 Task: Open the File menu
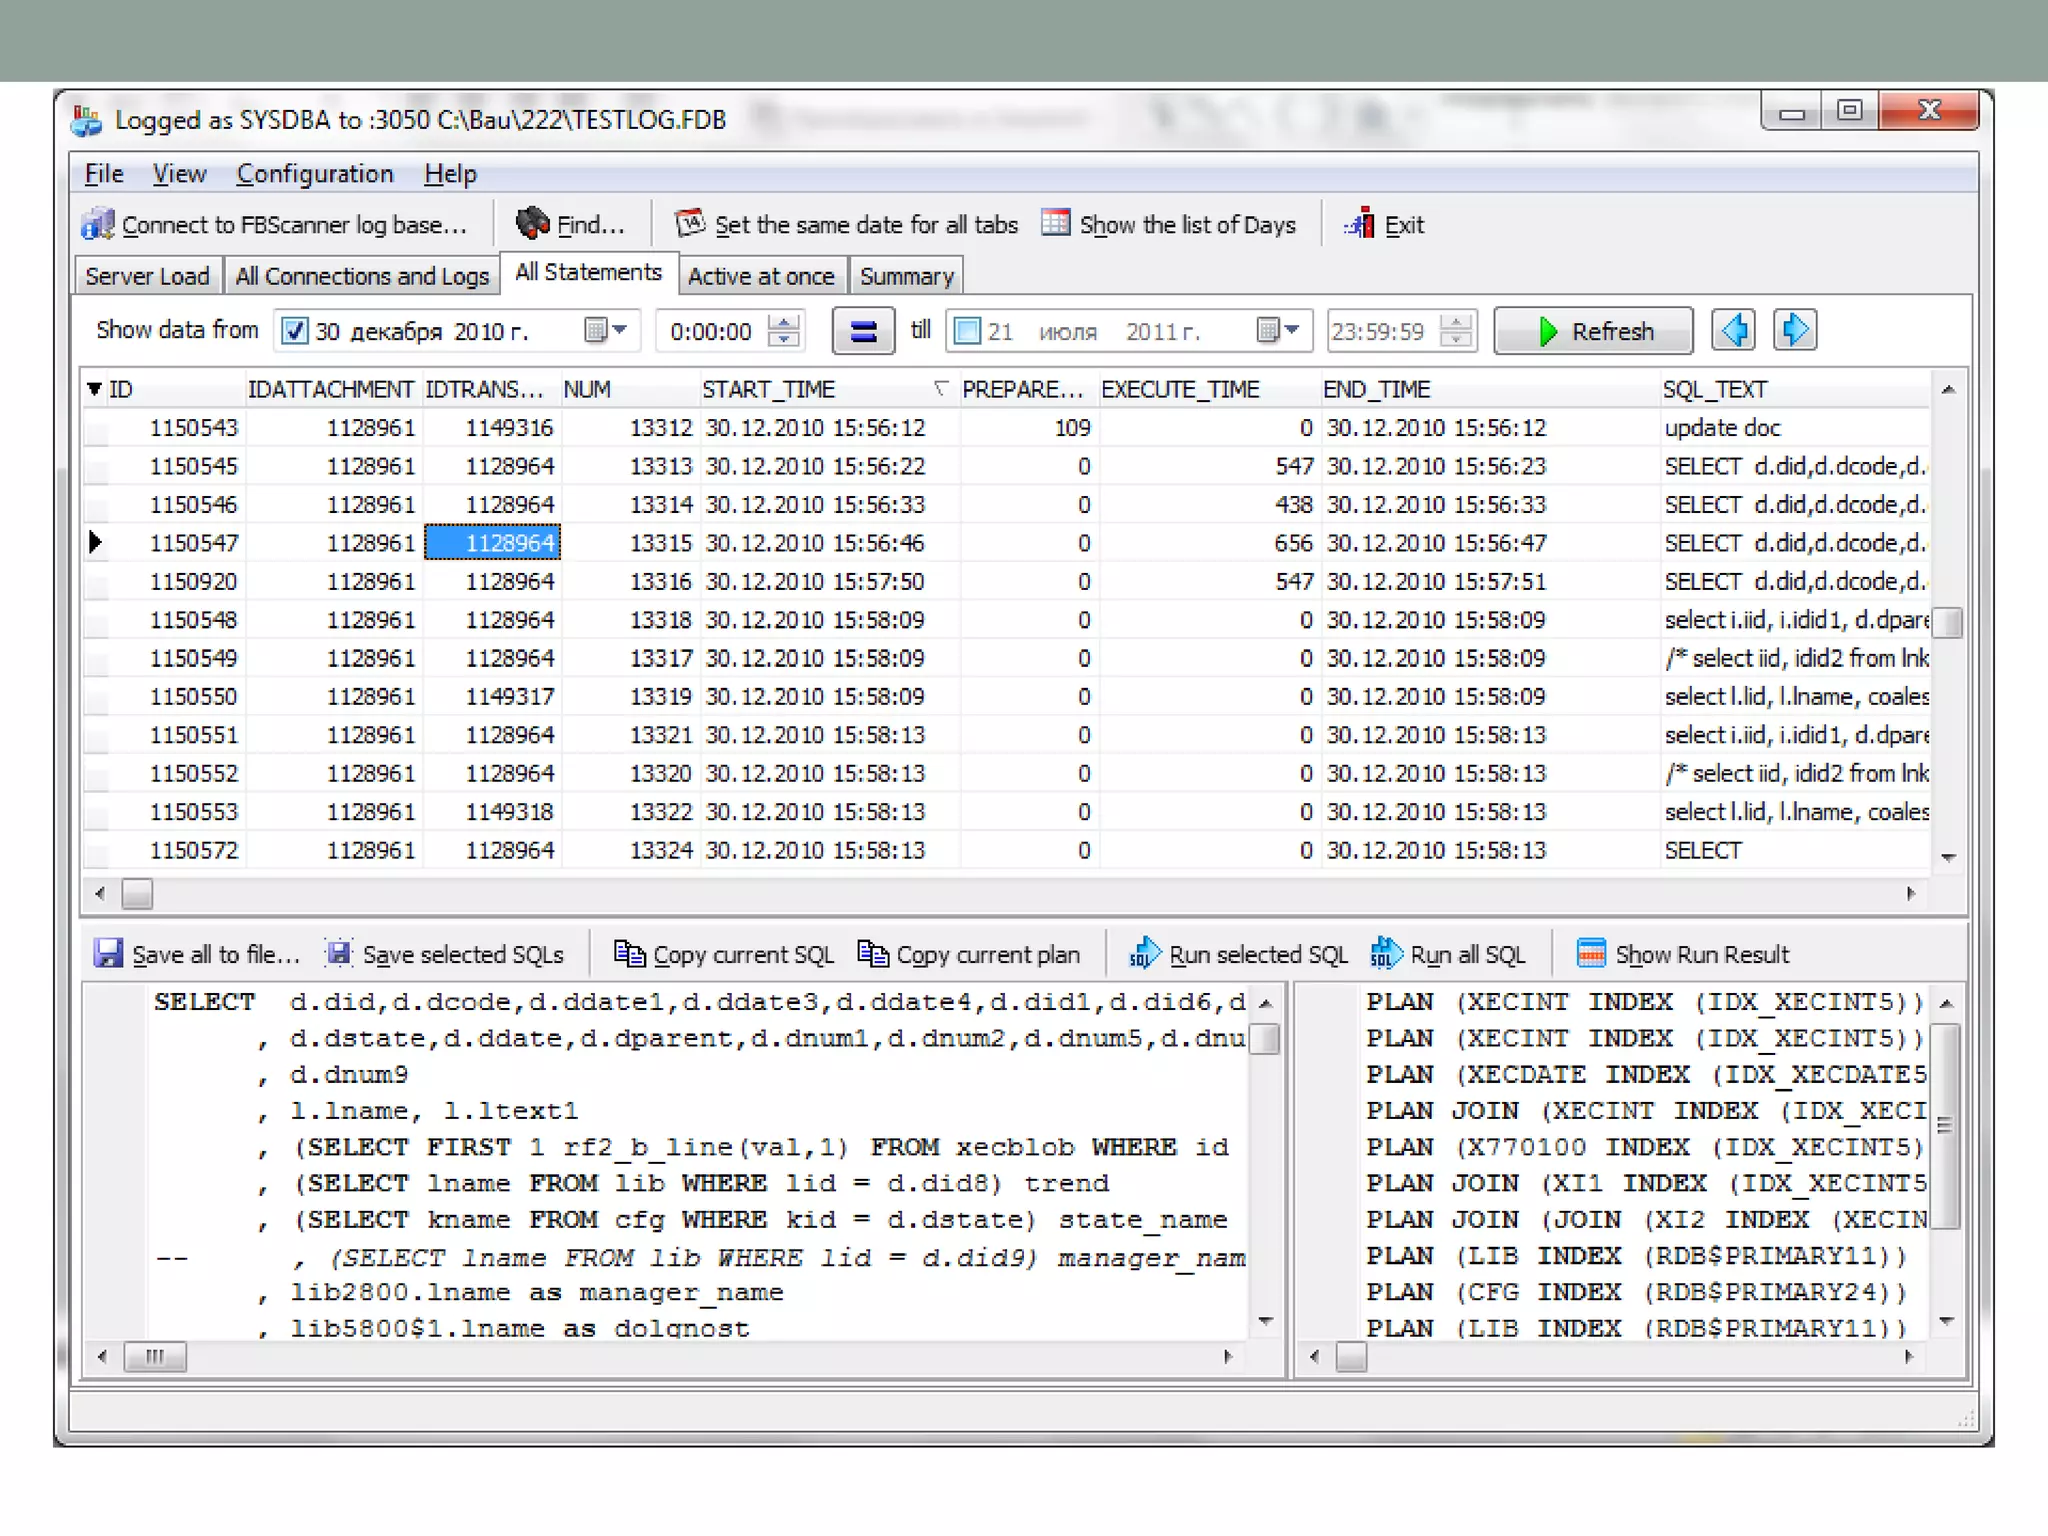click(104, 174)
